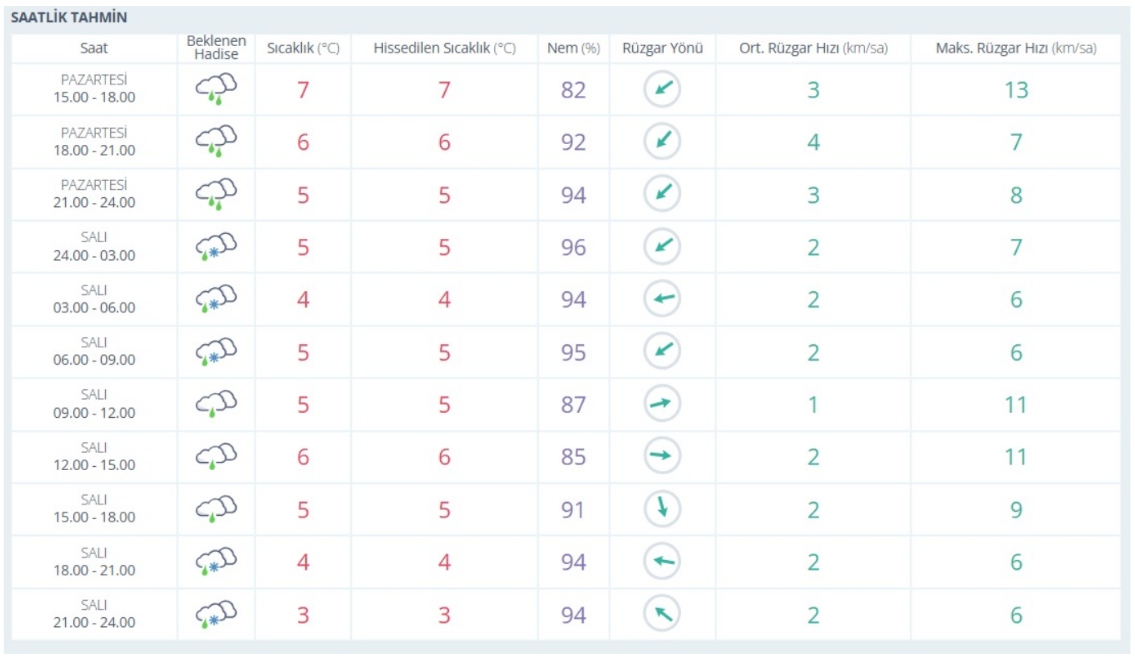Click the rain icon for Pazartesi 21.00 - 24.00

pos(216,194)
